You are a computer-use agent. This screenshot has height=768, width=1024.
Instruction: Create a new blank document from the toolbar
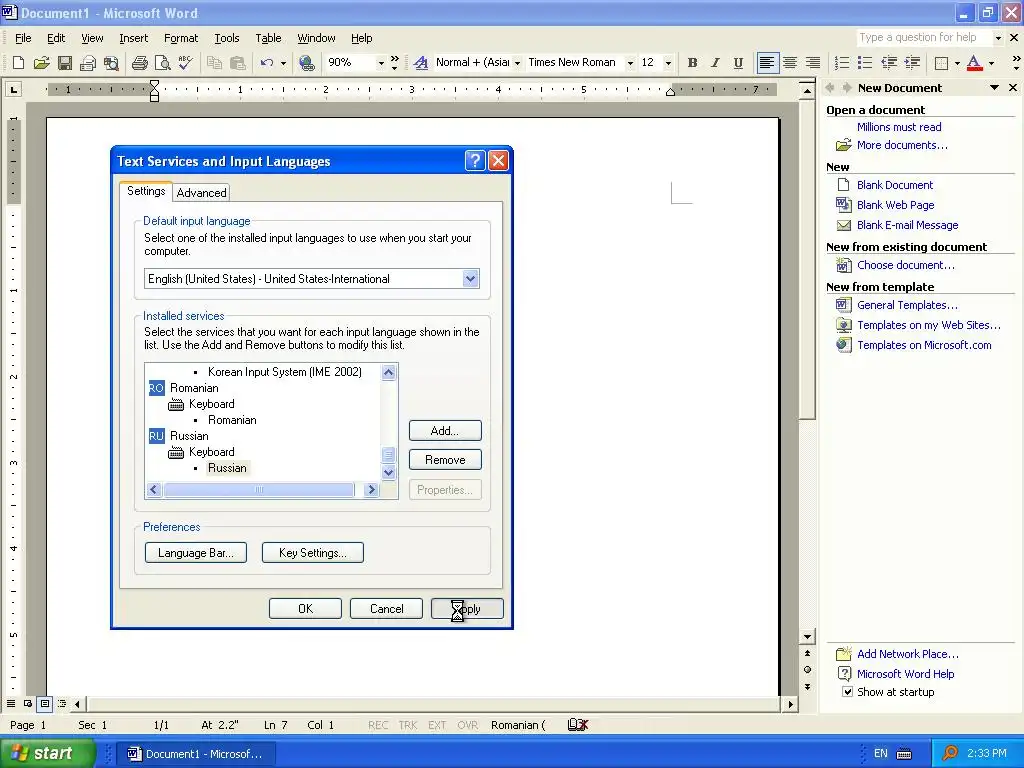click(x=18, y=63)
